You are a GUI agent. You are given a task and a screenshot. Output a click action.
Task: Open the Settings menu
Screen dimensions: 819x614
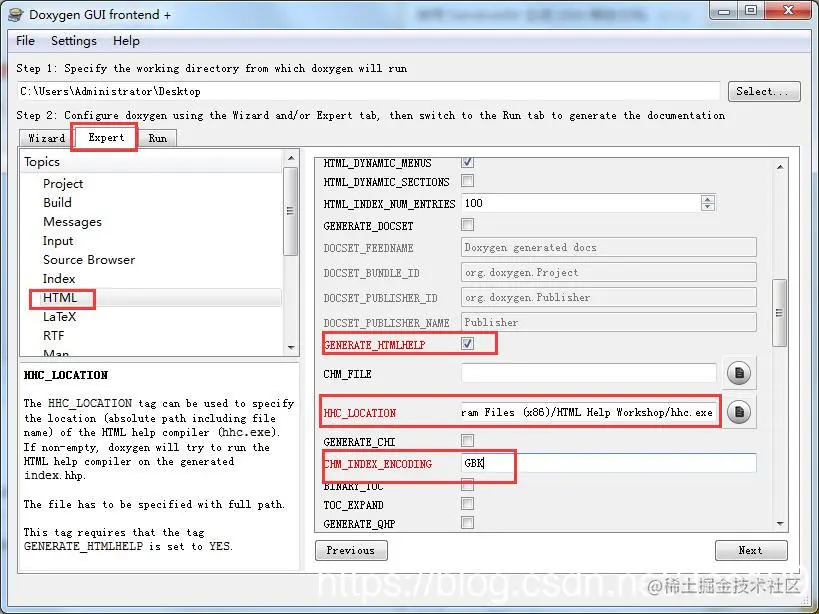pos(74,41)
